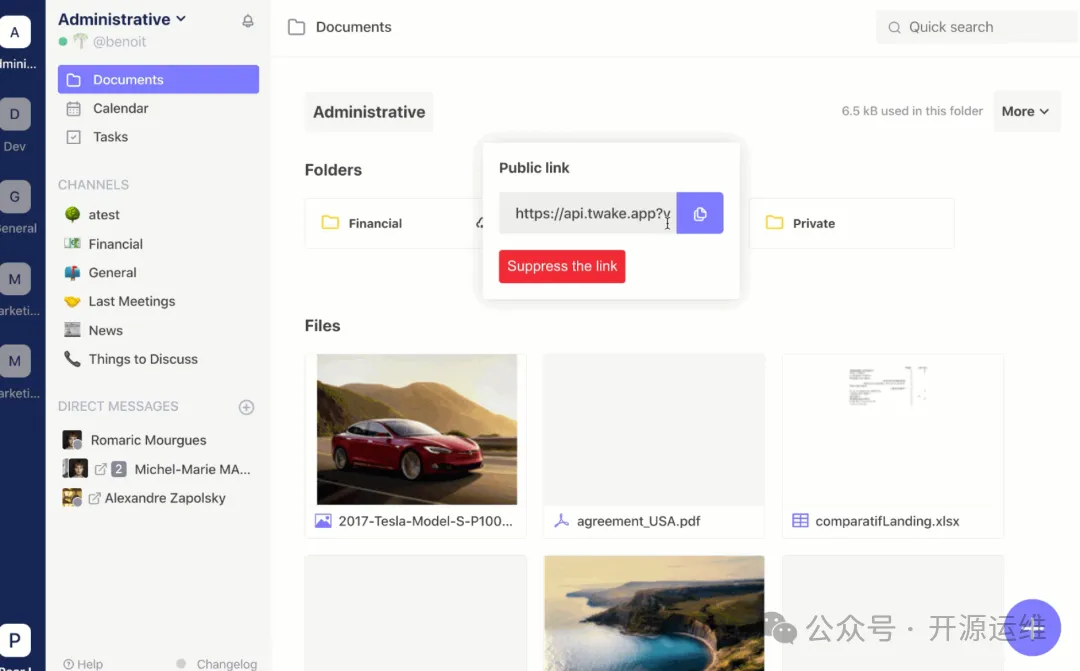Click the Quick search magnifier icon

[894, 27]
